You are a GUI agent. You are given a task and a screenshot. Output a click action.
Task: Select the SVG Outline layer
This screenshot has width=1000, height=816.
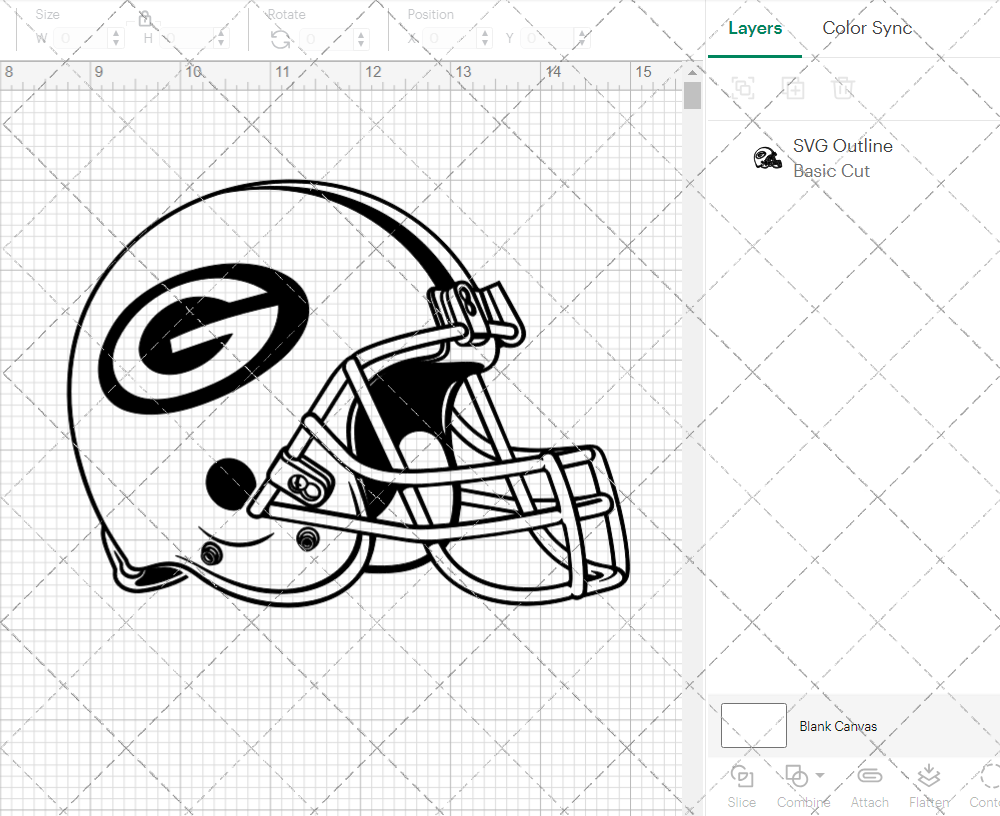[843, 146]
